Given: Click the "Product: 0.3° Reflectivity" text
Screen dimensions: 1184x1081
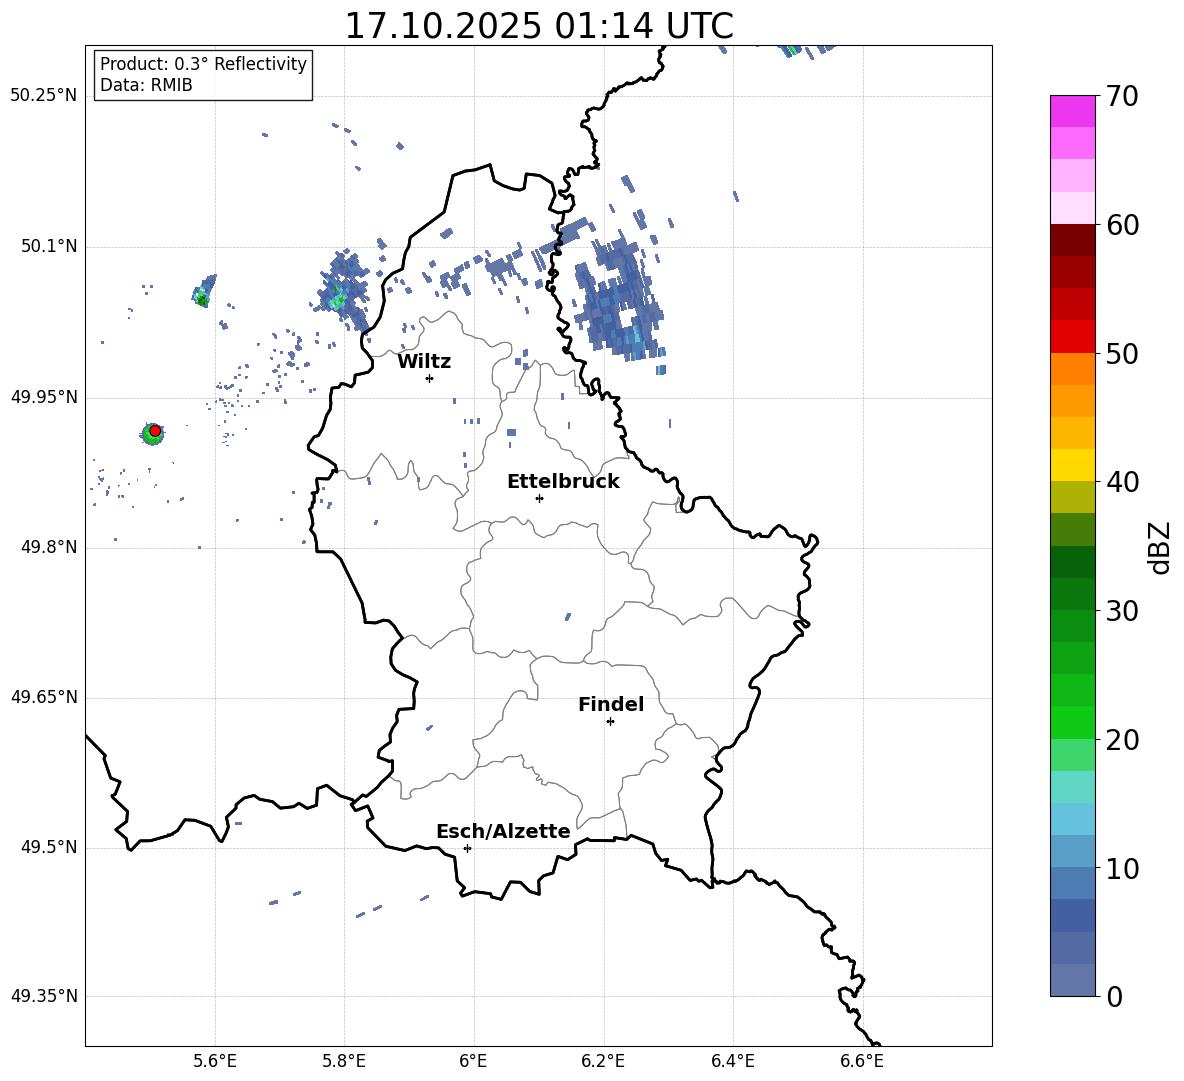Looking at the screenshot, I should point(203,63).
